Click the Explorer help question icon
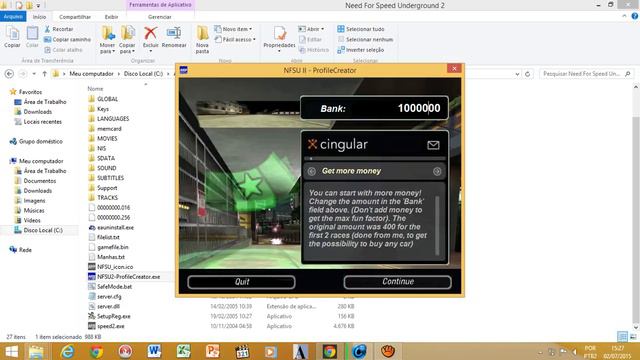This screenshot has height=360, width=640. (x=634, y=16)
